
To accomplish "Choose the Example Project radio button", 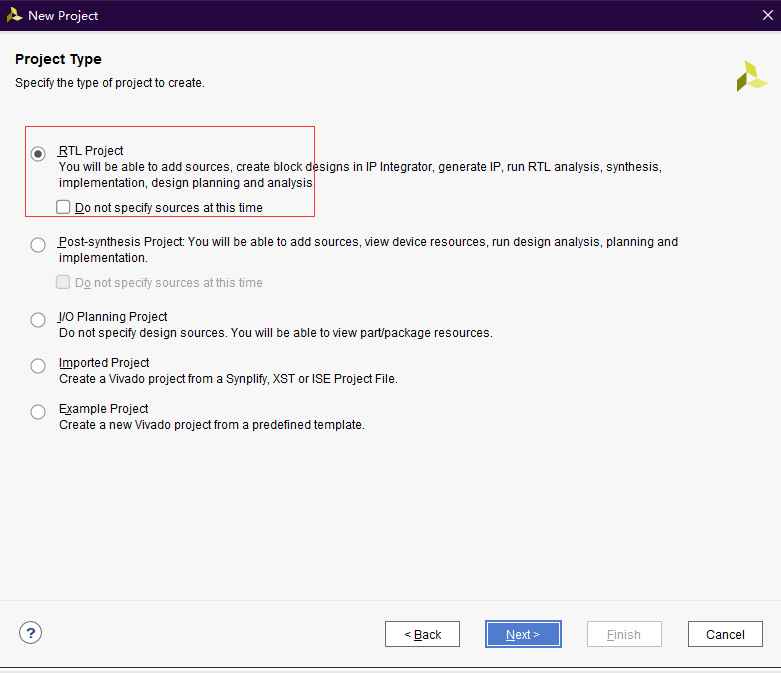I will point(38,412).
